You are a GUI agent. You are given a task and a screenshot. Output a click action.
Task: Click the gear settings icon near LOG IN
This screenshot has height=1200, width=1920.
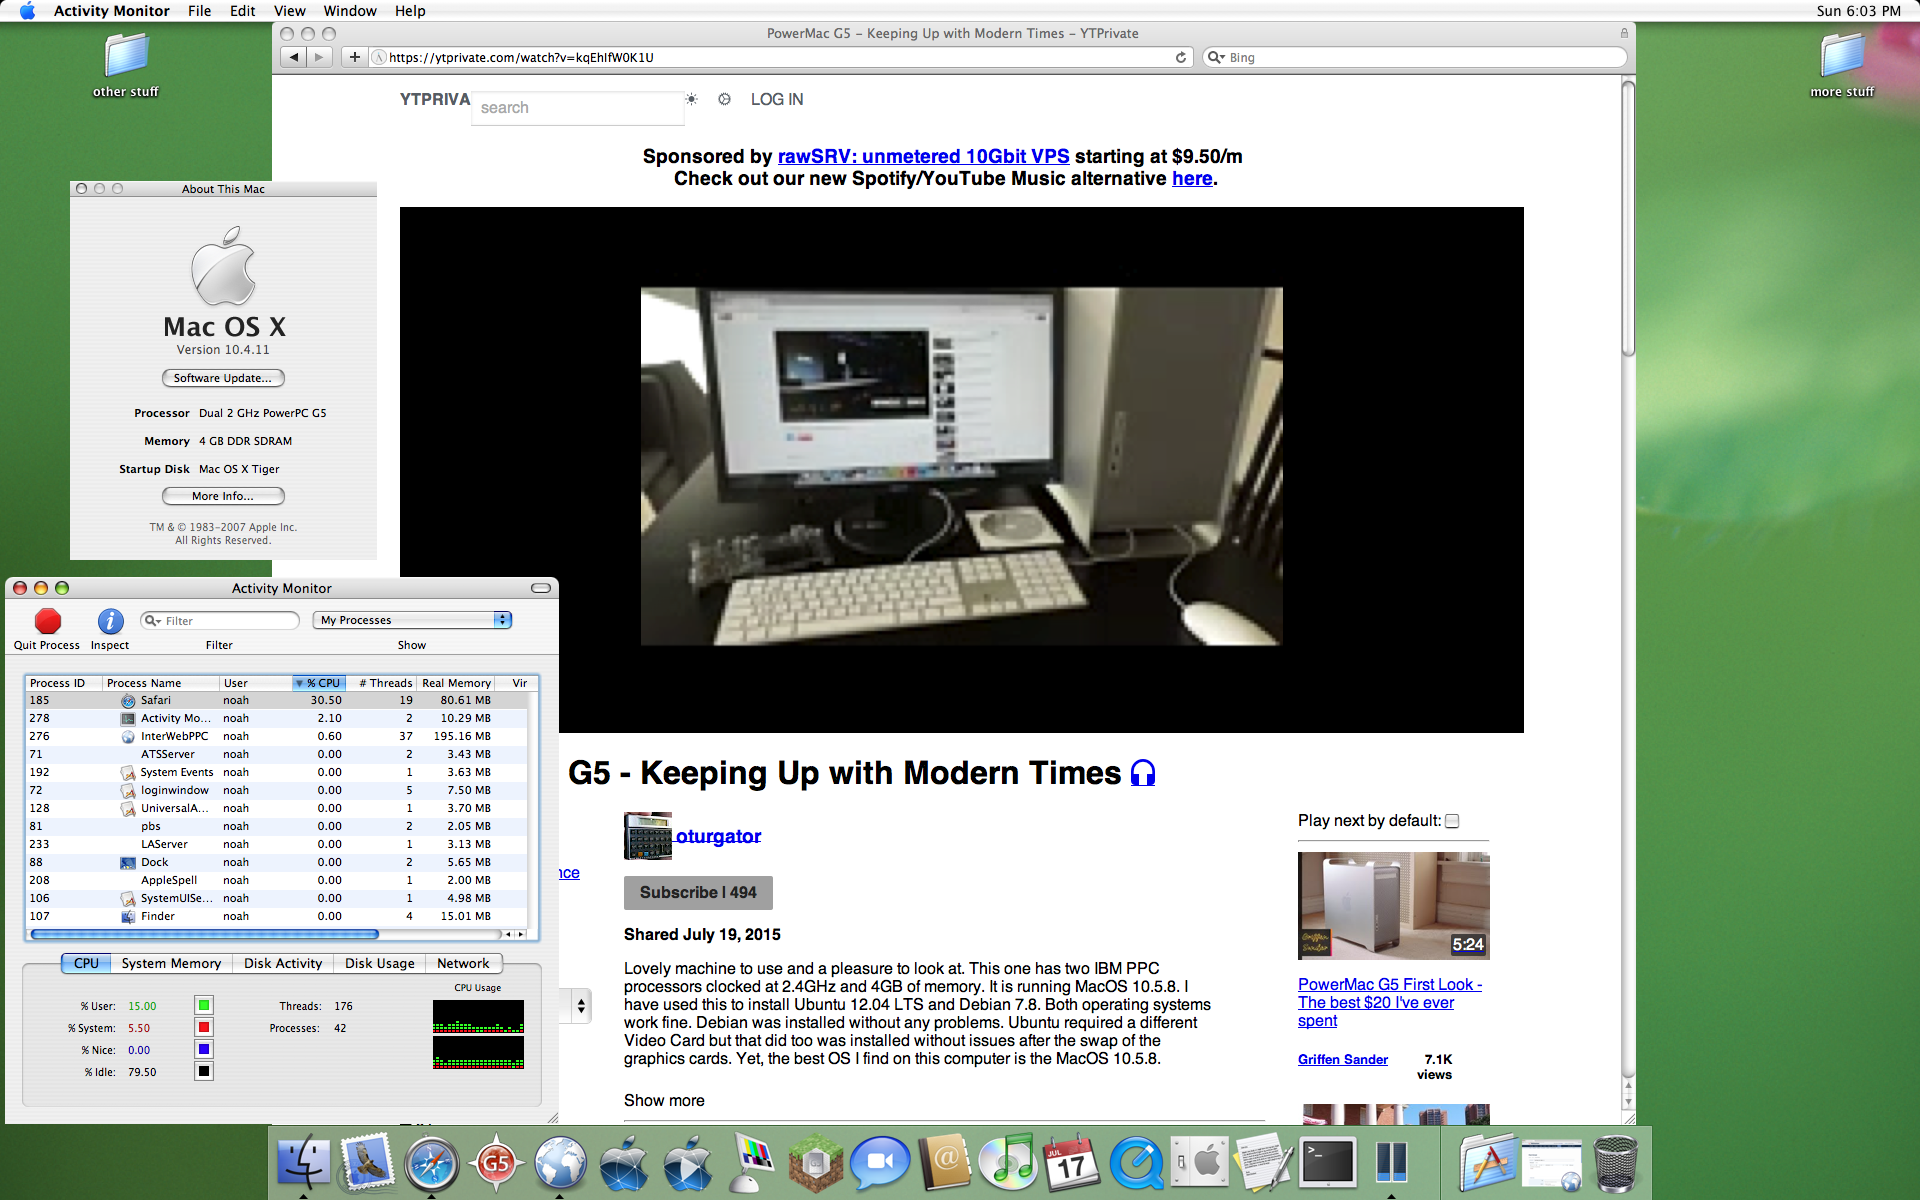[x=724, y=99]
